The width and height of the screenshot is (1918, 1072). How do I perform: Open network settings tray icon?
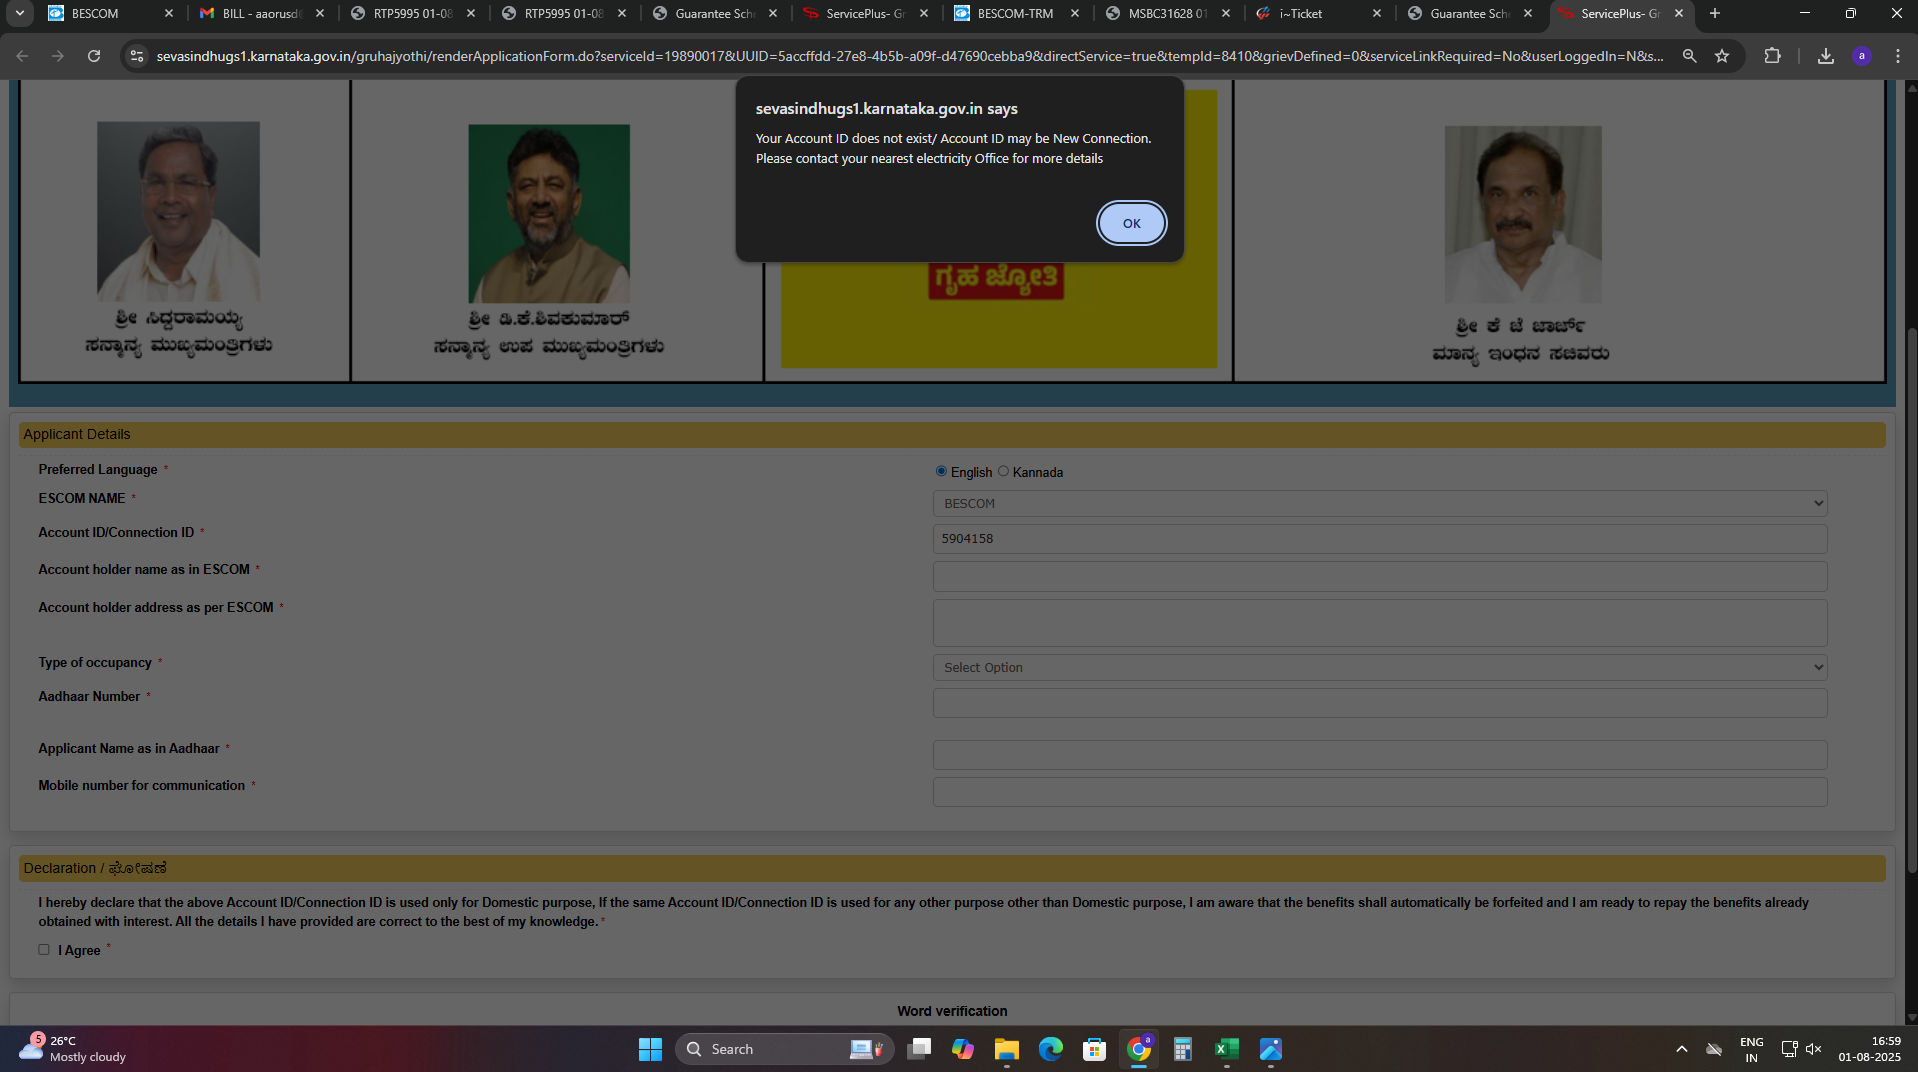1789,1049
